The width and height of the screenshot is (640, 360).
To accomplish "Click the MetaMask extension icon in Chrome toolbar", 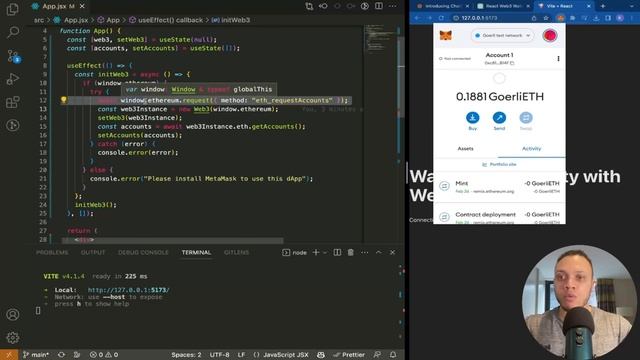I will pos(561,18).
